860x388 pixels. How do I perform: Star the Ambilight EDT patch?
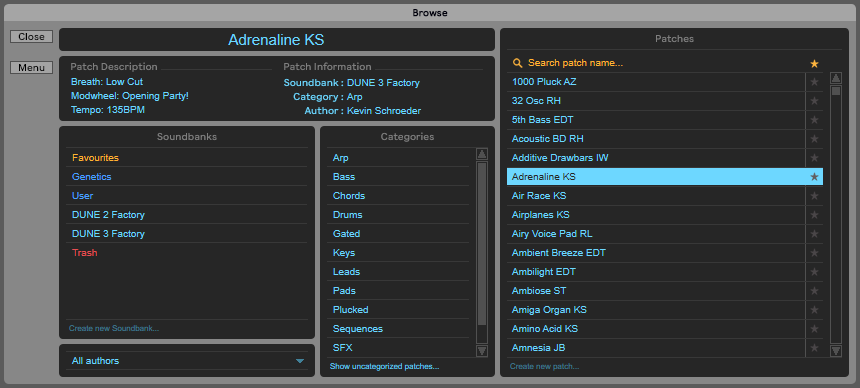coord(814,272)
